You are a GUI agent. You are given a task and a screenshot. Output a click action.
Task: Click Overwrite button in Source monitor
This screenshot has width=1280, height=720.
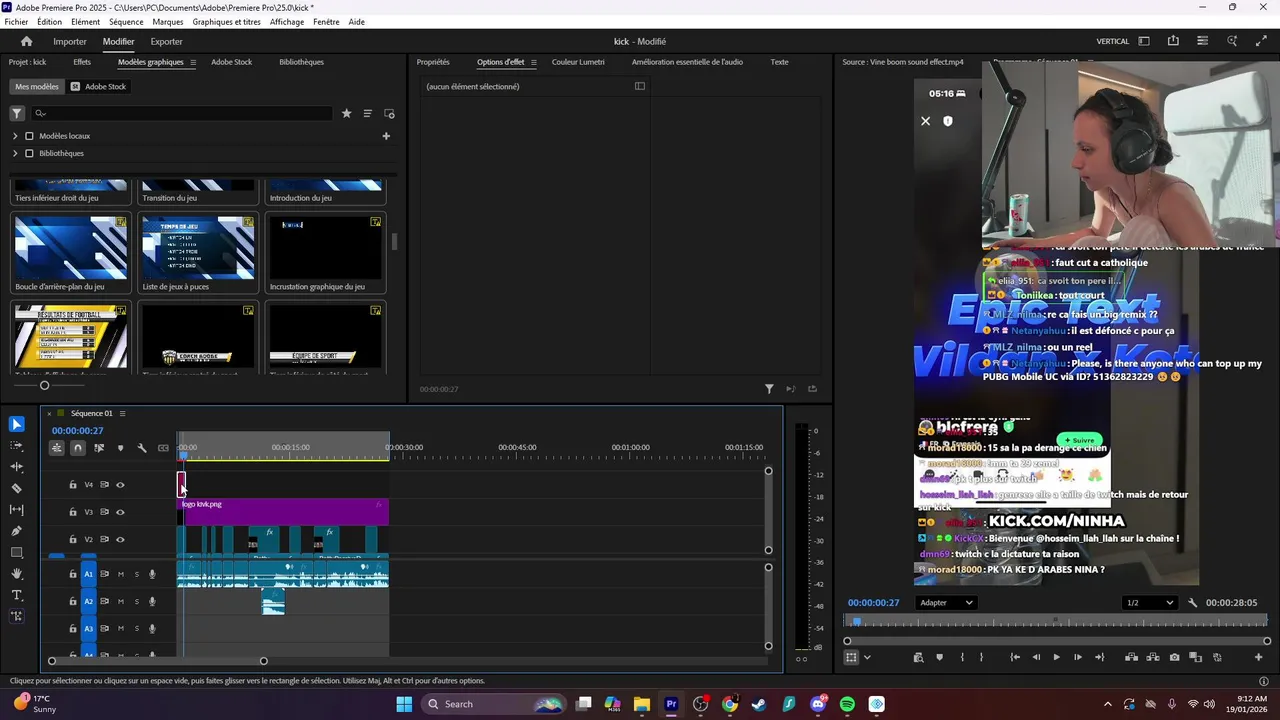(x=1153, y=657)
